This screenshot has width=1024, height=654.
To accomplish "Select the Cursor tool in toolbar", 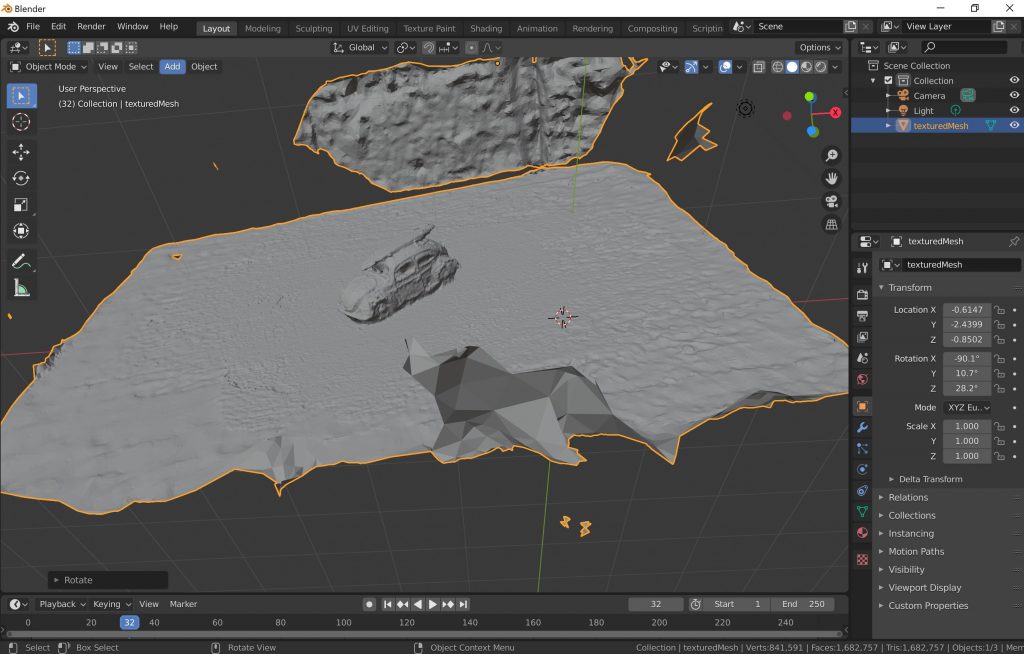I will click(x=21, y=122).
